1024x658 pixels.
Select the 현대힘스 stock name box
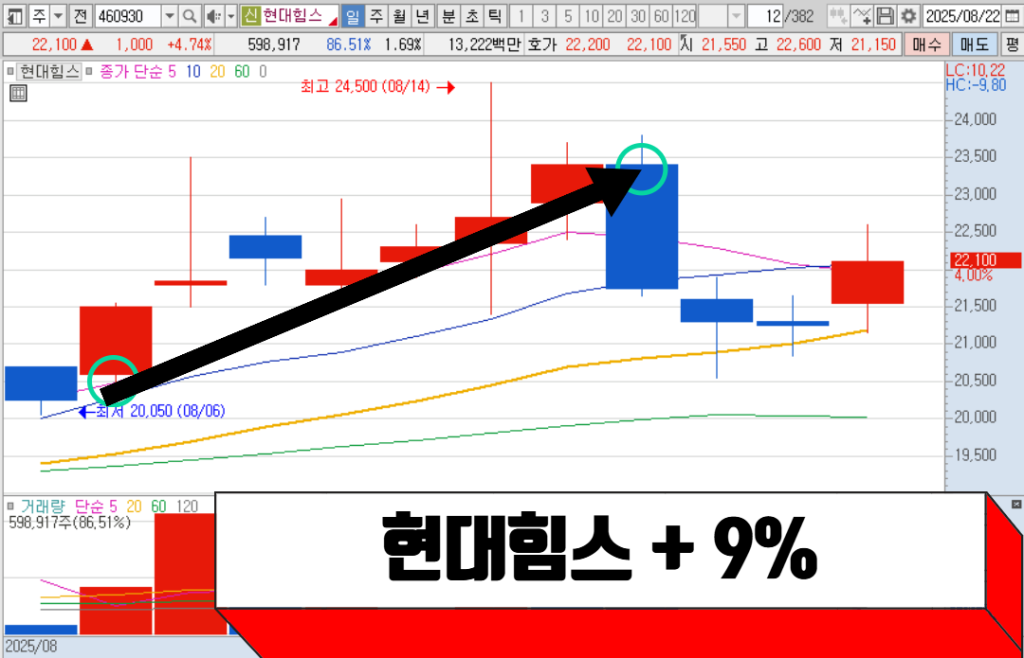(x=300, y=16)
